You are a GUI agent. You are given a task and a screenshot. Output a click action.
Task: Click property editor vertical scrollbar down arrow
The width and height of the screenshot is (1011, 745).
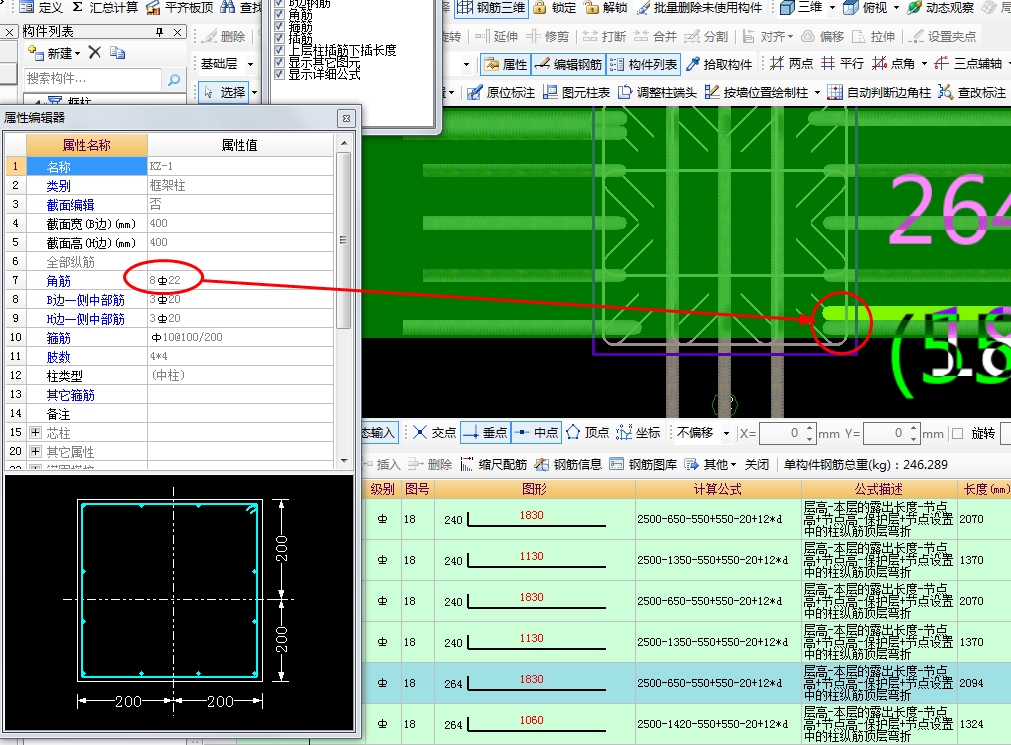coord(344,461)
